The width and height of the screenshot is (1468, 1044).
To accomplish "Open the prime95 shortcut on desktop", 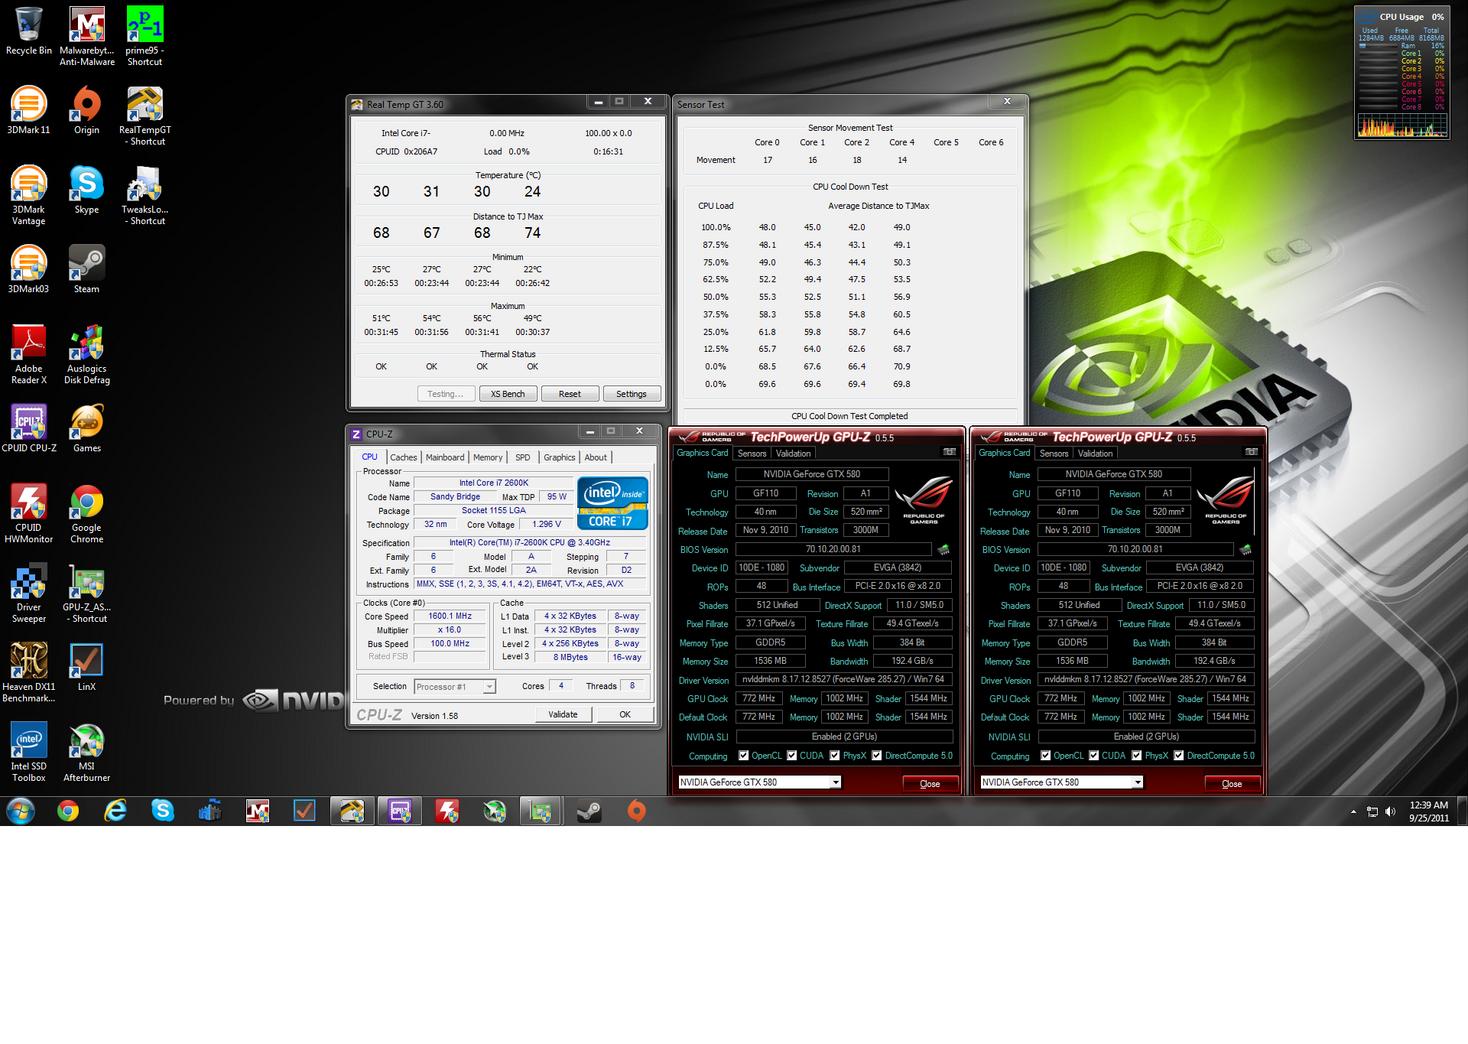I will 145,37.
